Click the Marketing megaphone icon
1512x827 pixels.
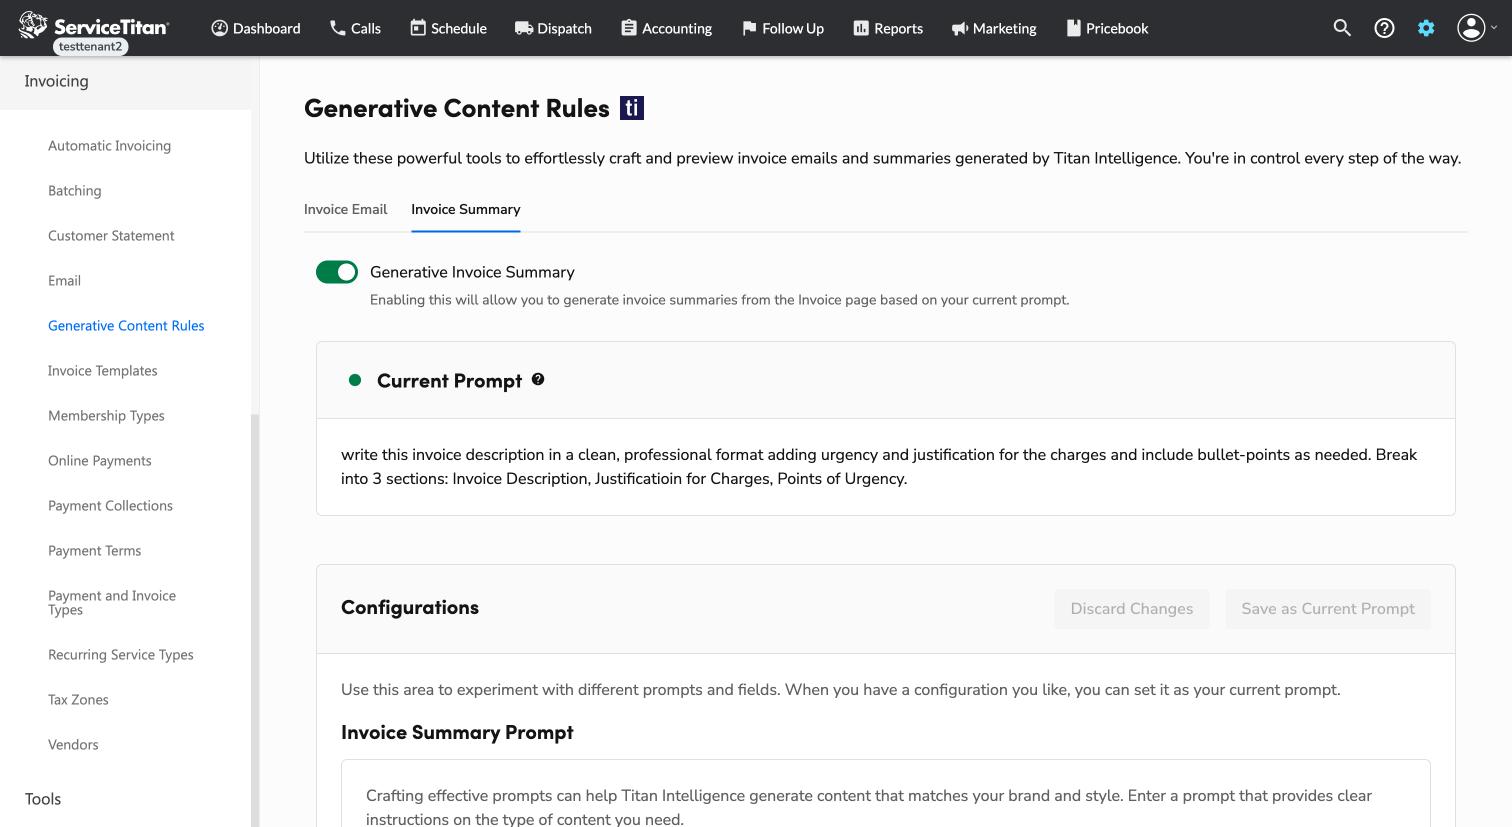(959, 28)
